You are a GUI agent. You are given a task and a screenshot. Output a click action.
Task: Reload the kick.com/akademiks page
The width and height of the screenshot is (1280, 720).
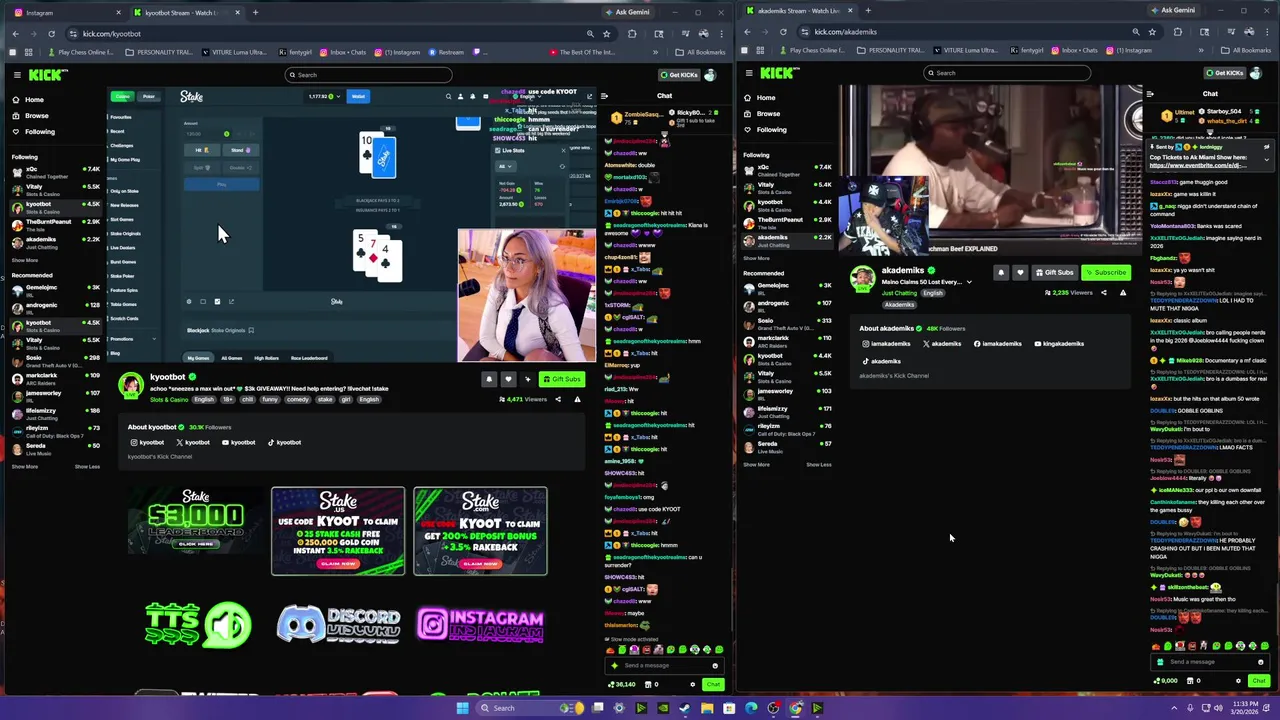[783, 32]
